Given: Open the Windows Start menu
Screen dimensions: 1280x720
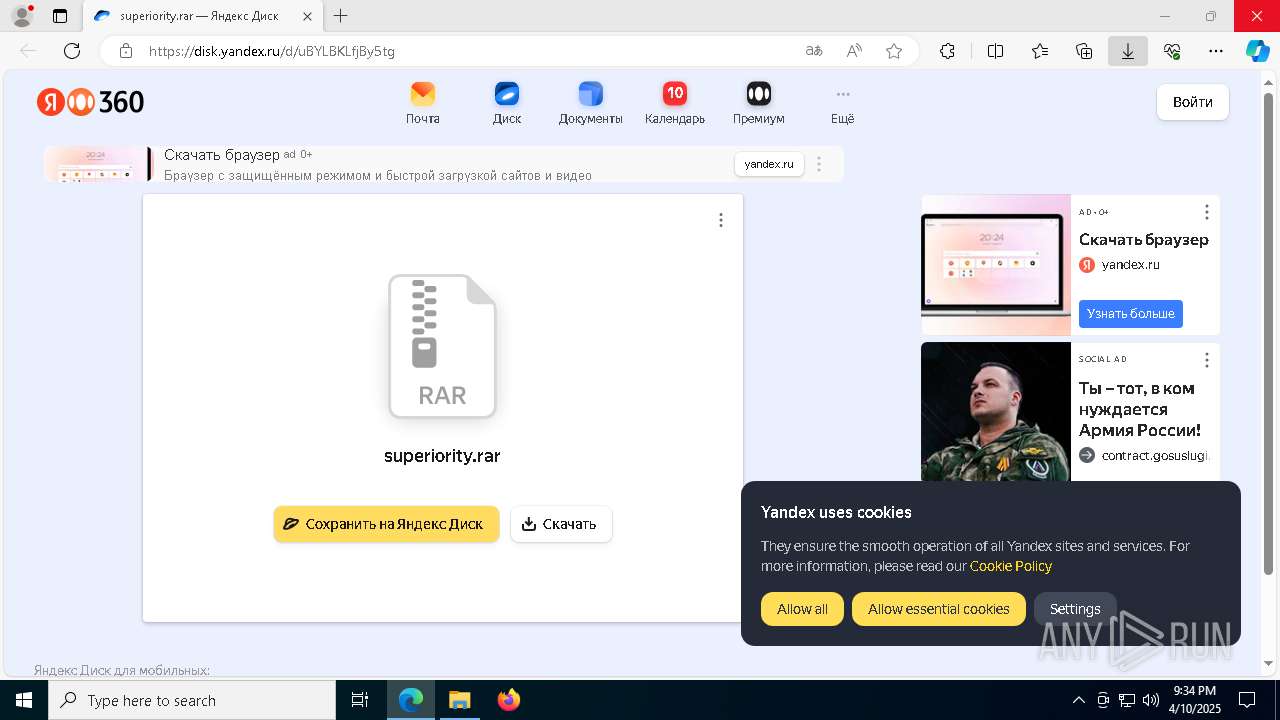Looking at the screenshot, I should point(24,700).
